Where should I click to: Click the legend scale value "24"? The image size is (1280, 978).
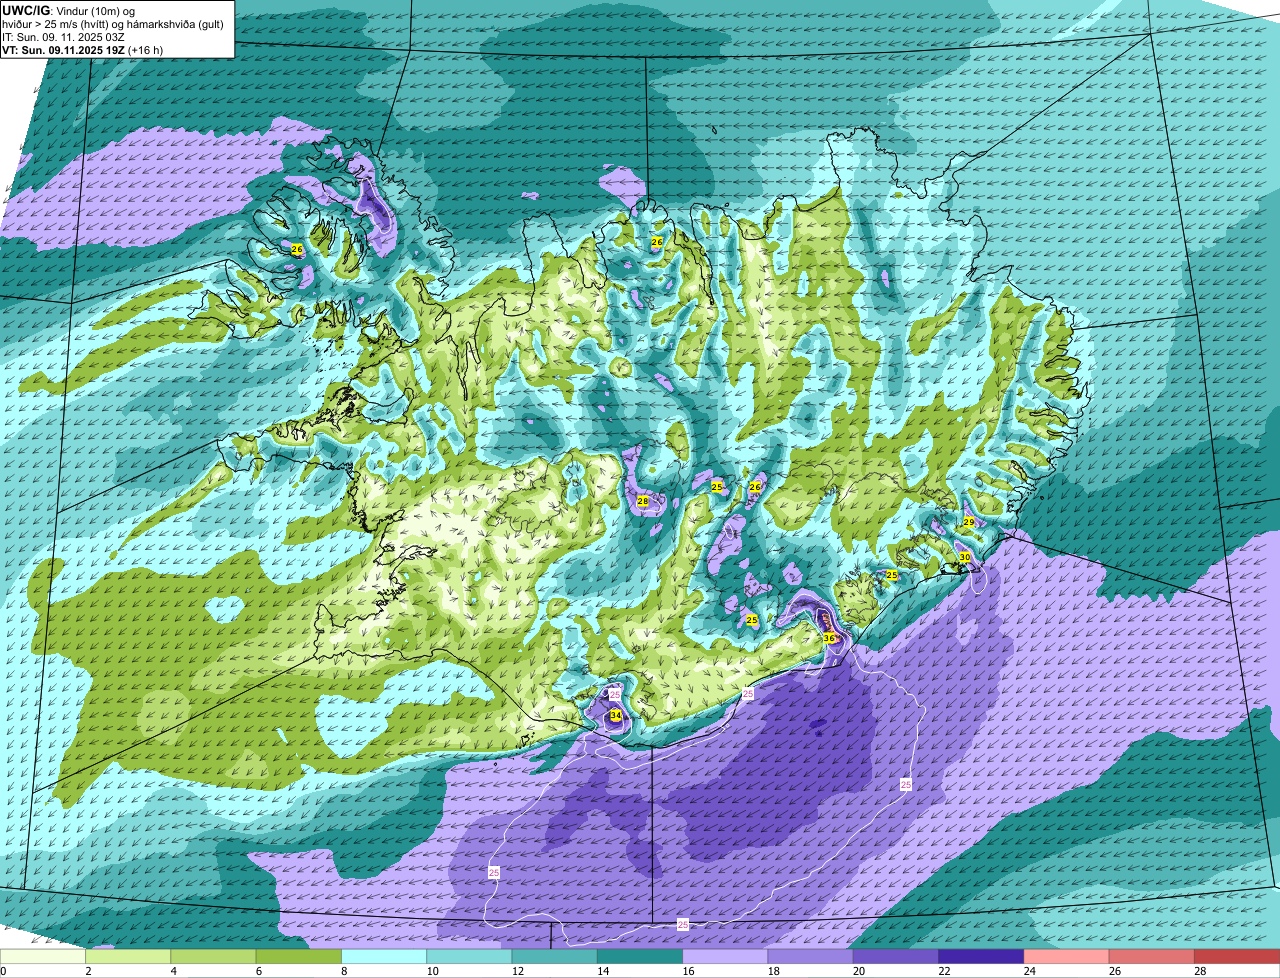click(1028, 971)
